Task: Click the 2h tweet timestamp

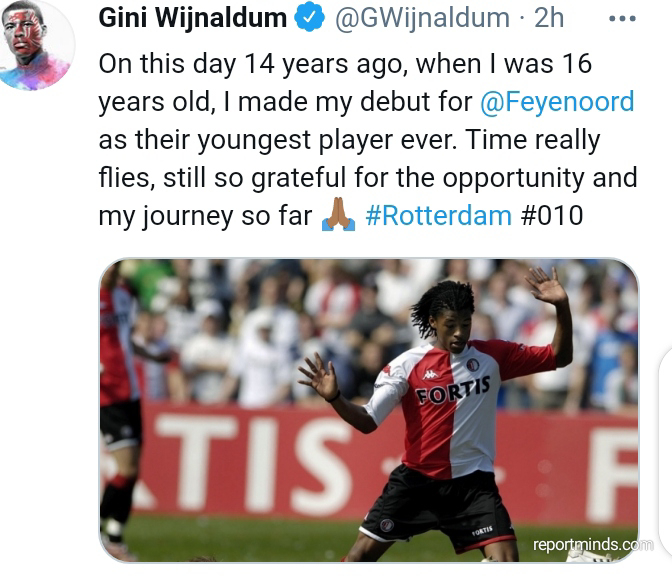Action: click(x=549, y=18)
